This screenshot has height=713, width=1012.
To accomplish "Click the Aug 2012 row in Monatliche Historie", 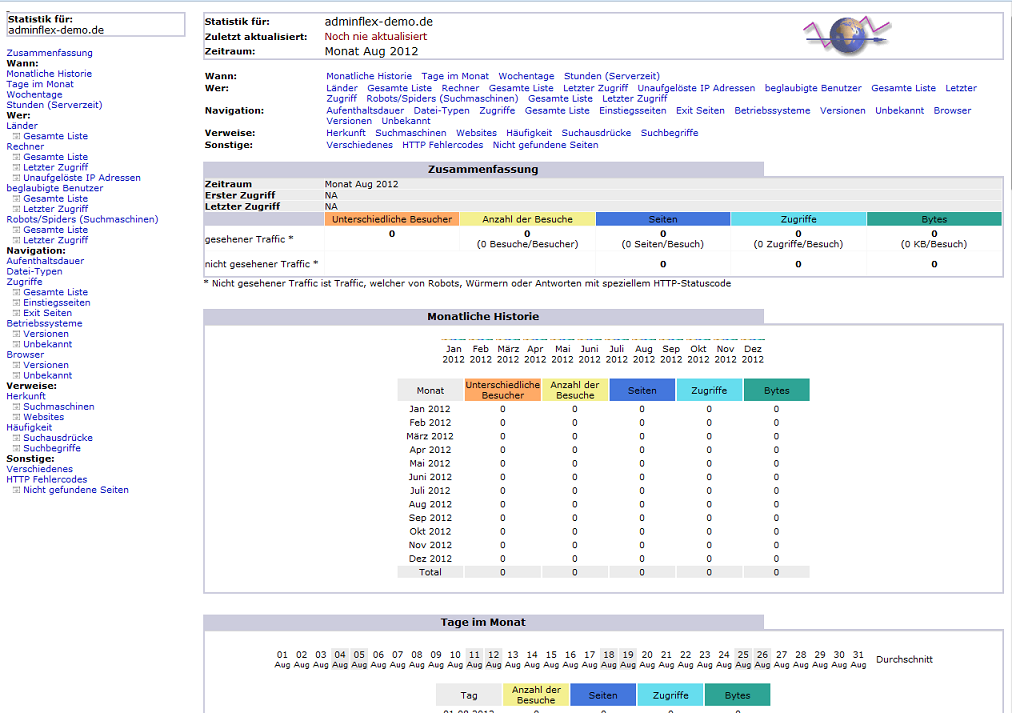I will point(603,504).
